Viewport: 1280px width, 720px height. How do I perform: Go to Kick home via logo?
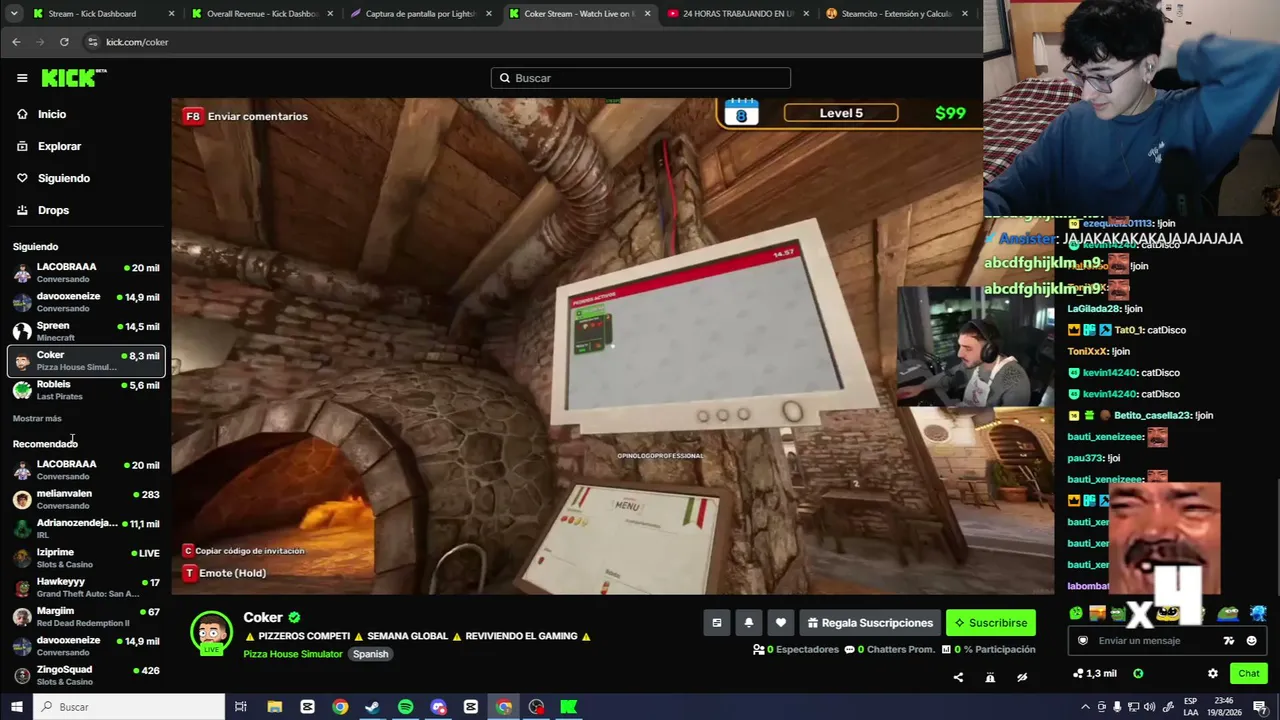(73, 78)
